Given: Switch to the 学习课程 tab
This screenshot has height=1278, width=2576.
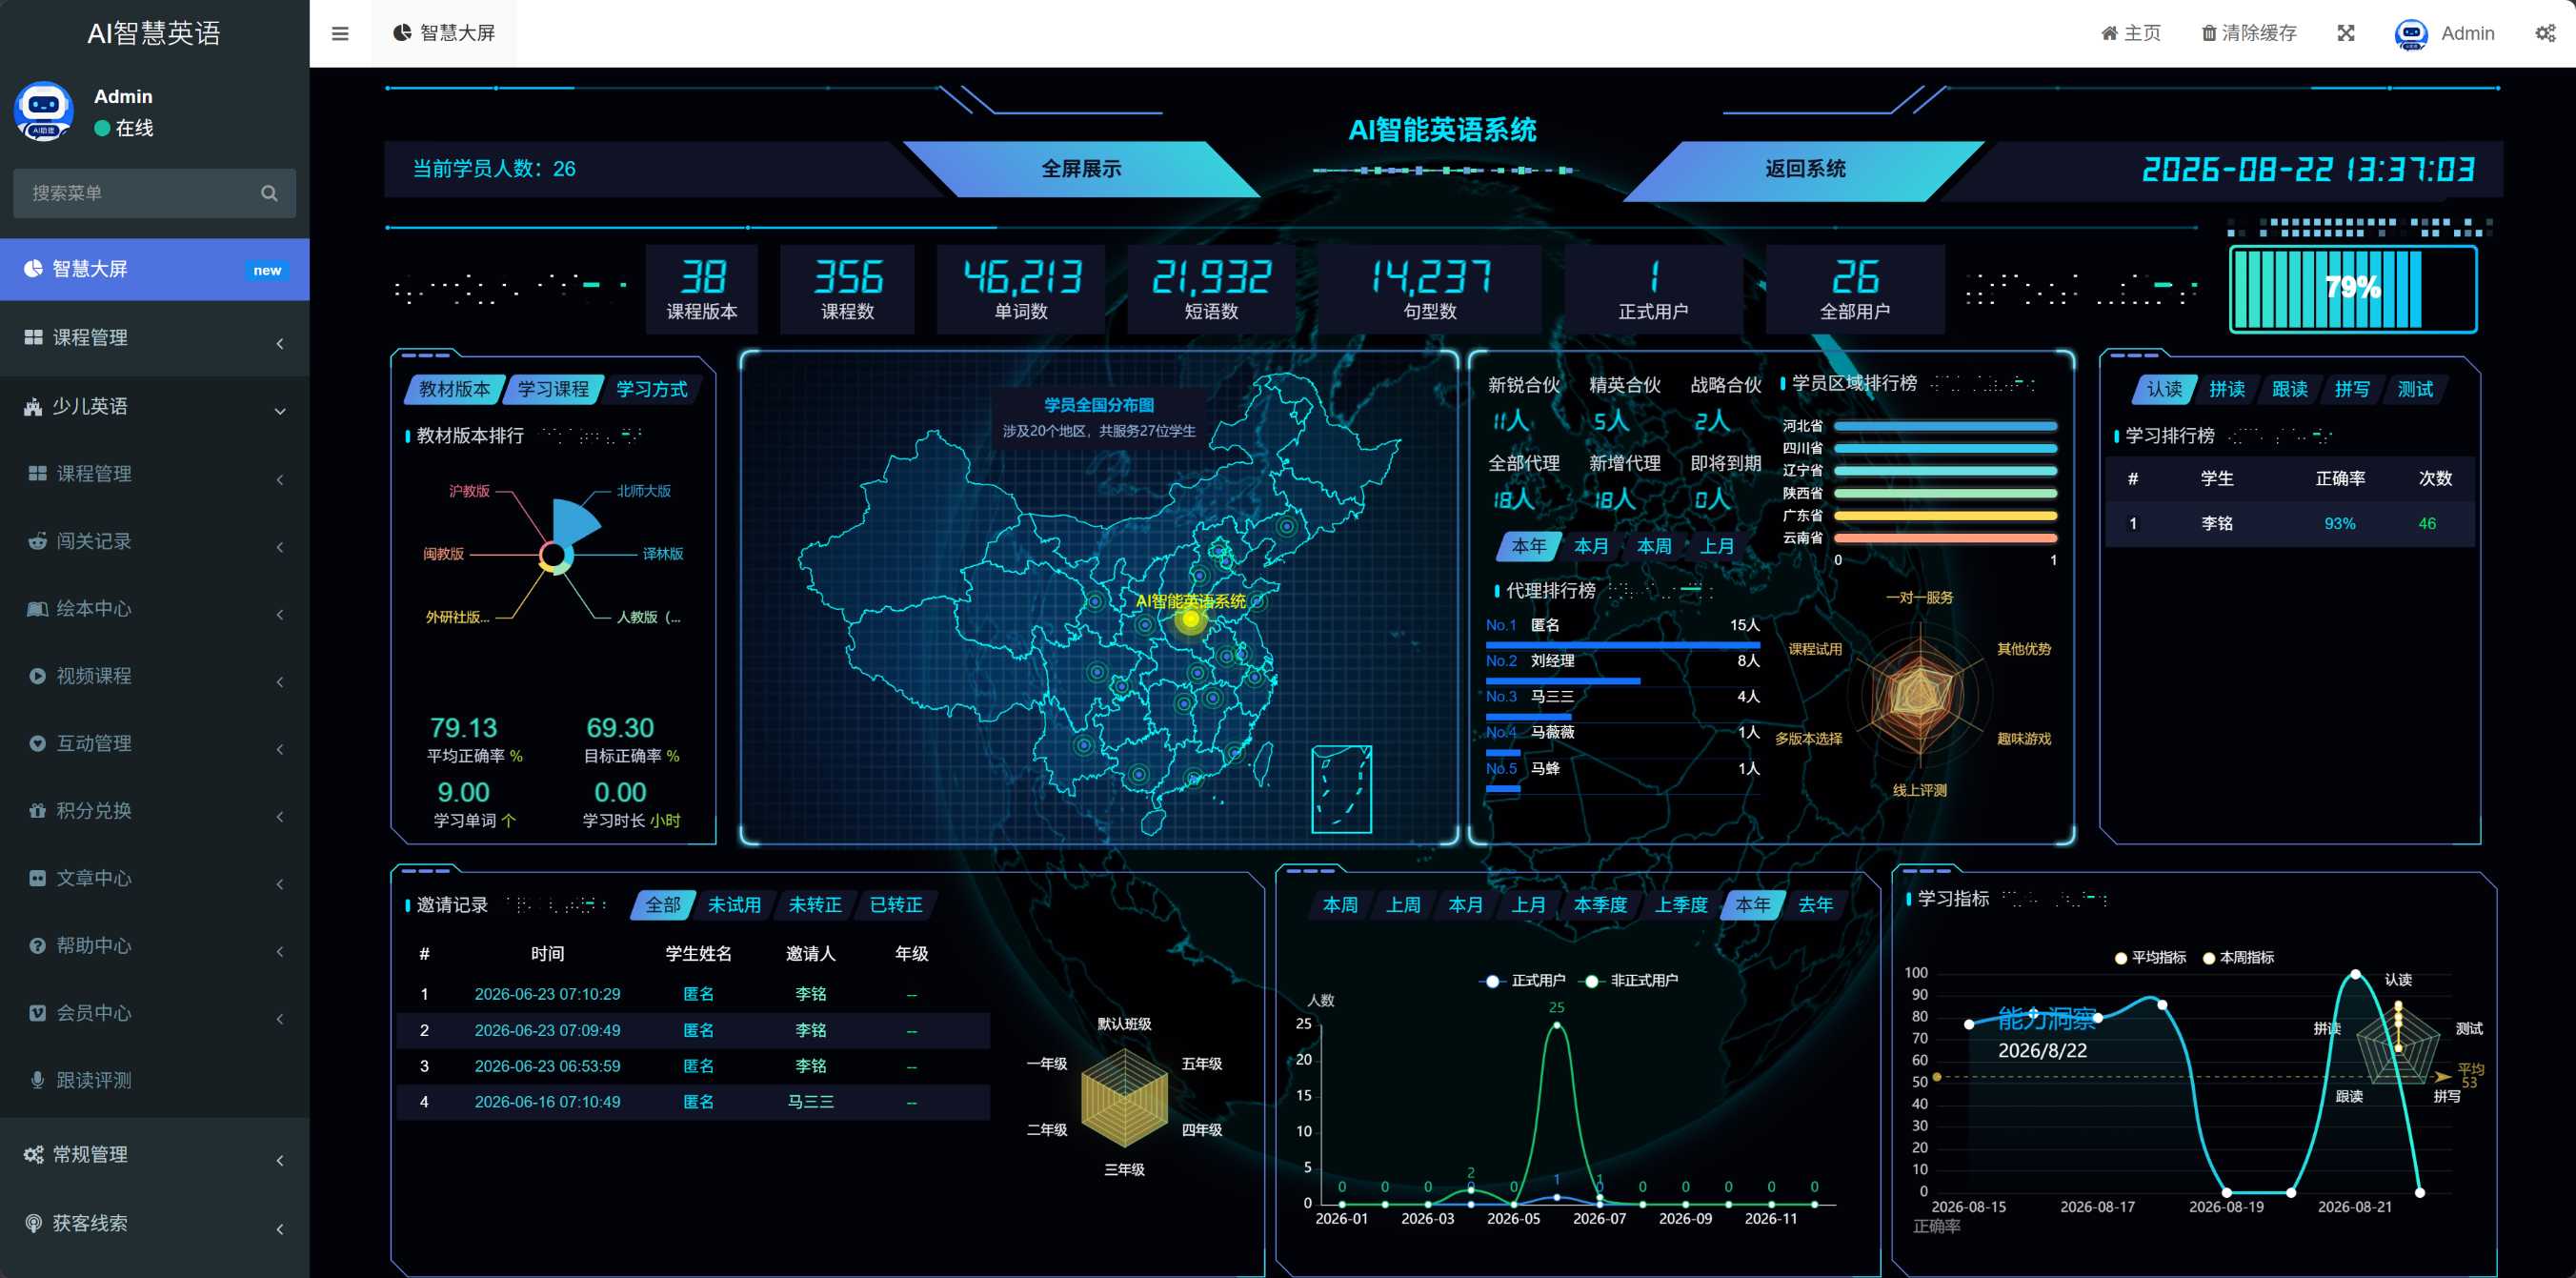Looking at the screenshot, I should coord(553,389).
